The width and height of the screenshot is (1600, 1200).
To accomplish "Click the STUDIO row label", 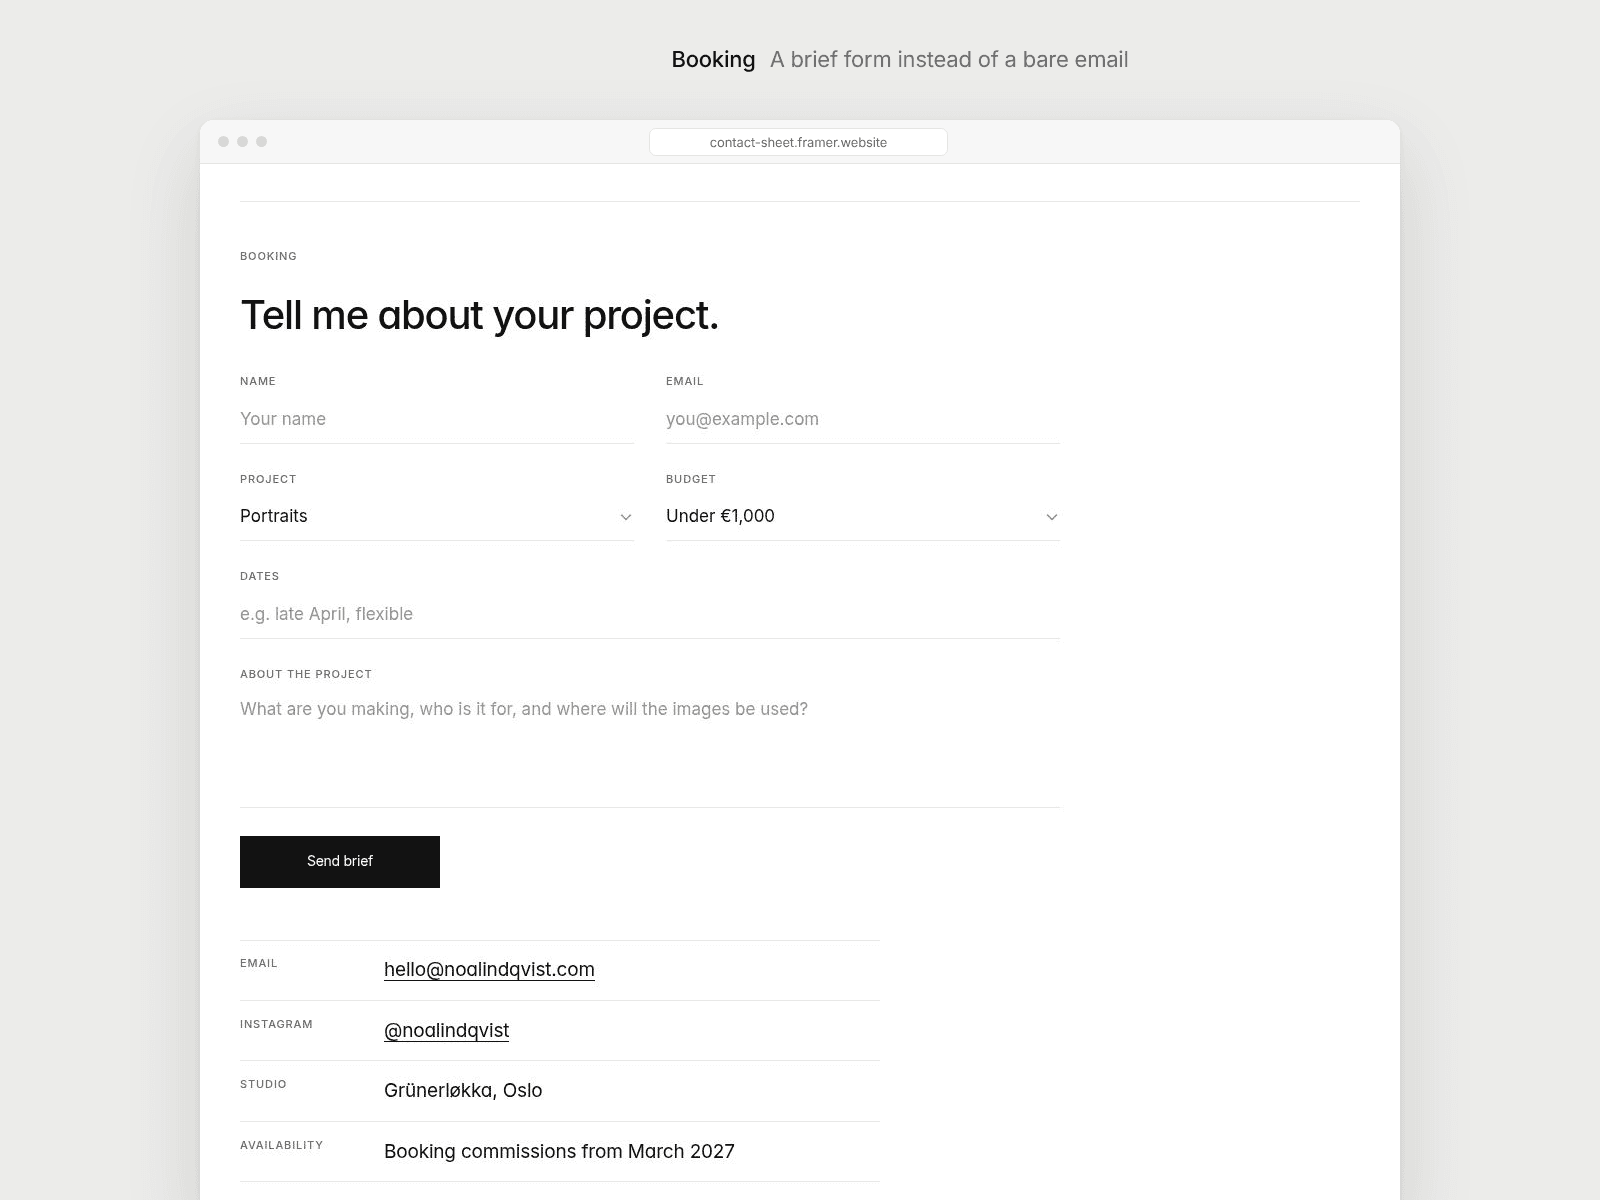I will pos(263,1084).
